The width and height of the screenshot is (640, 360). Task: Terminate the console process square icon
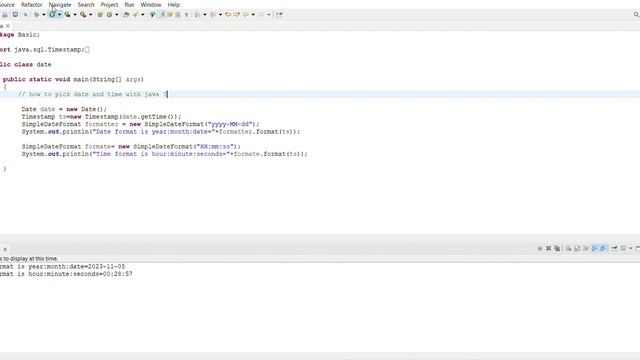click(x=540, y=248)
